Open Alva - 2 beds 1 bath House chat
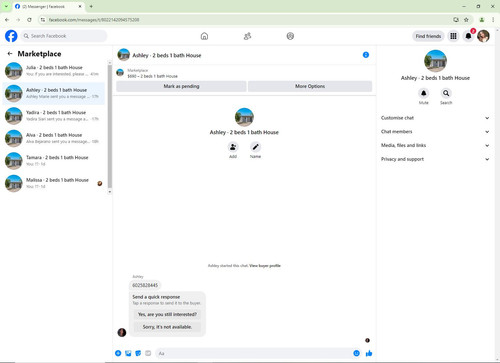 pyautogui.click(x=54, y=138)
